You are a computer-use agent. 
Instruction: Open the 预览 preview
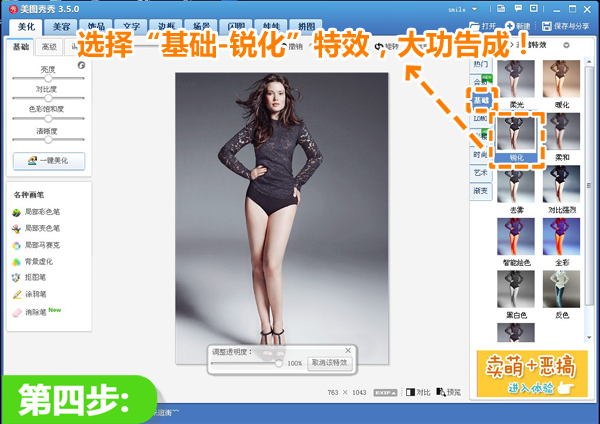448,392
